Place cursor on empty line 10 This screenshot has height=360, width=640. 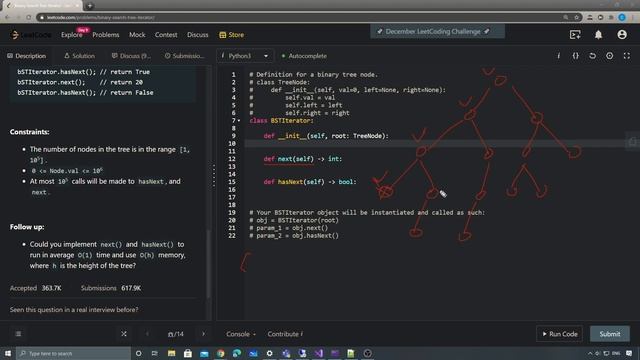pos(437,144)
